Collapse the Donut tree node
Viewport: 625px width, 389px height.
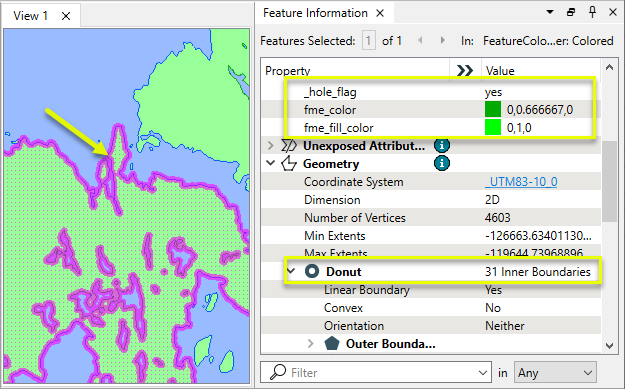click(291, 271)
